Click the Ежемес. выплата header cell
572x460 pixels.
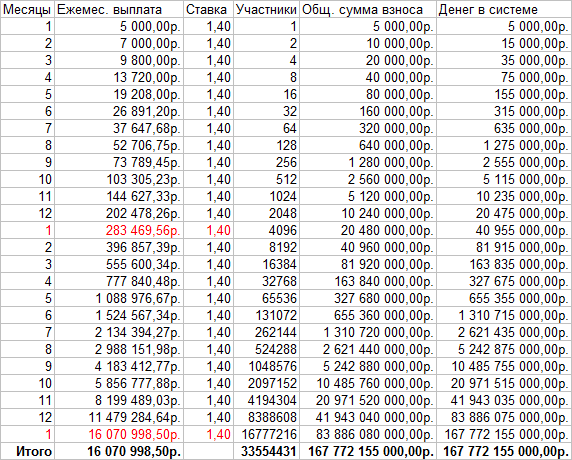119,9
